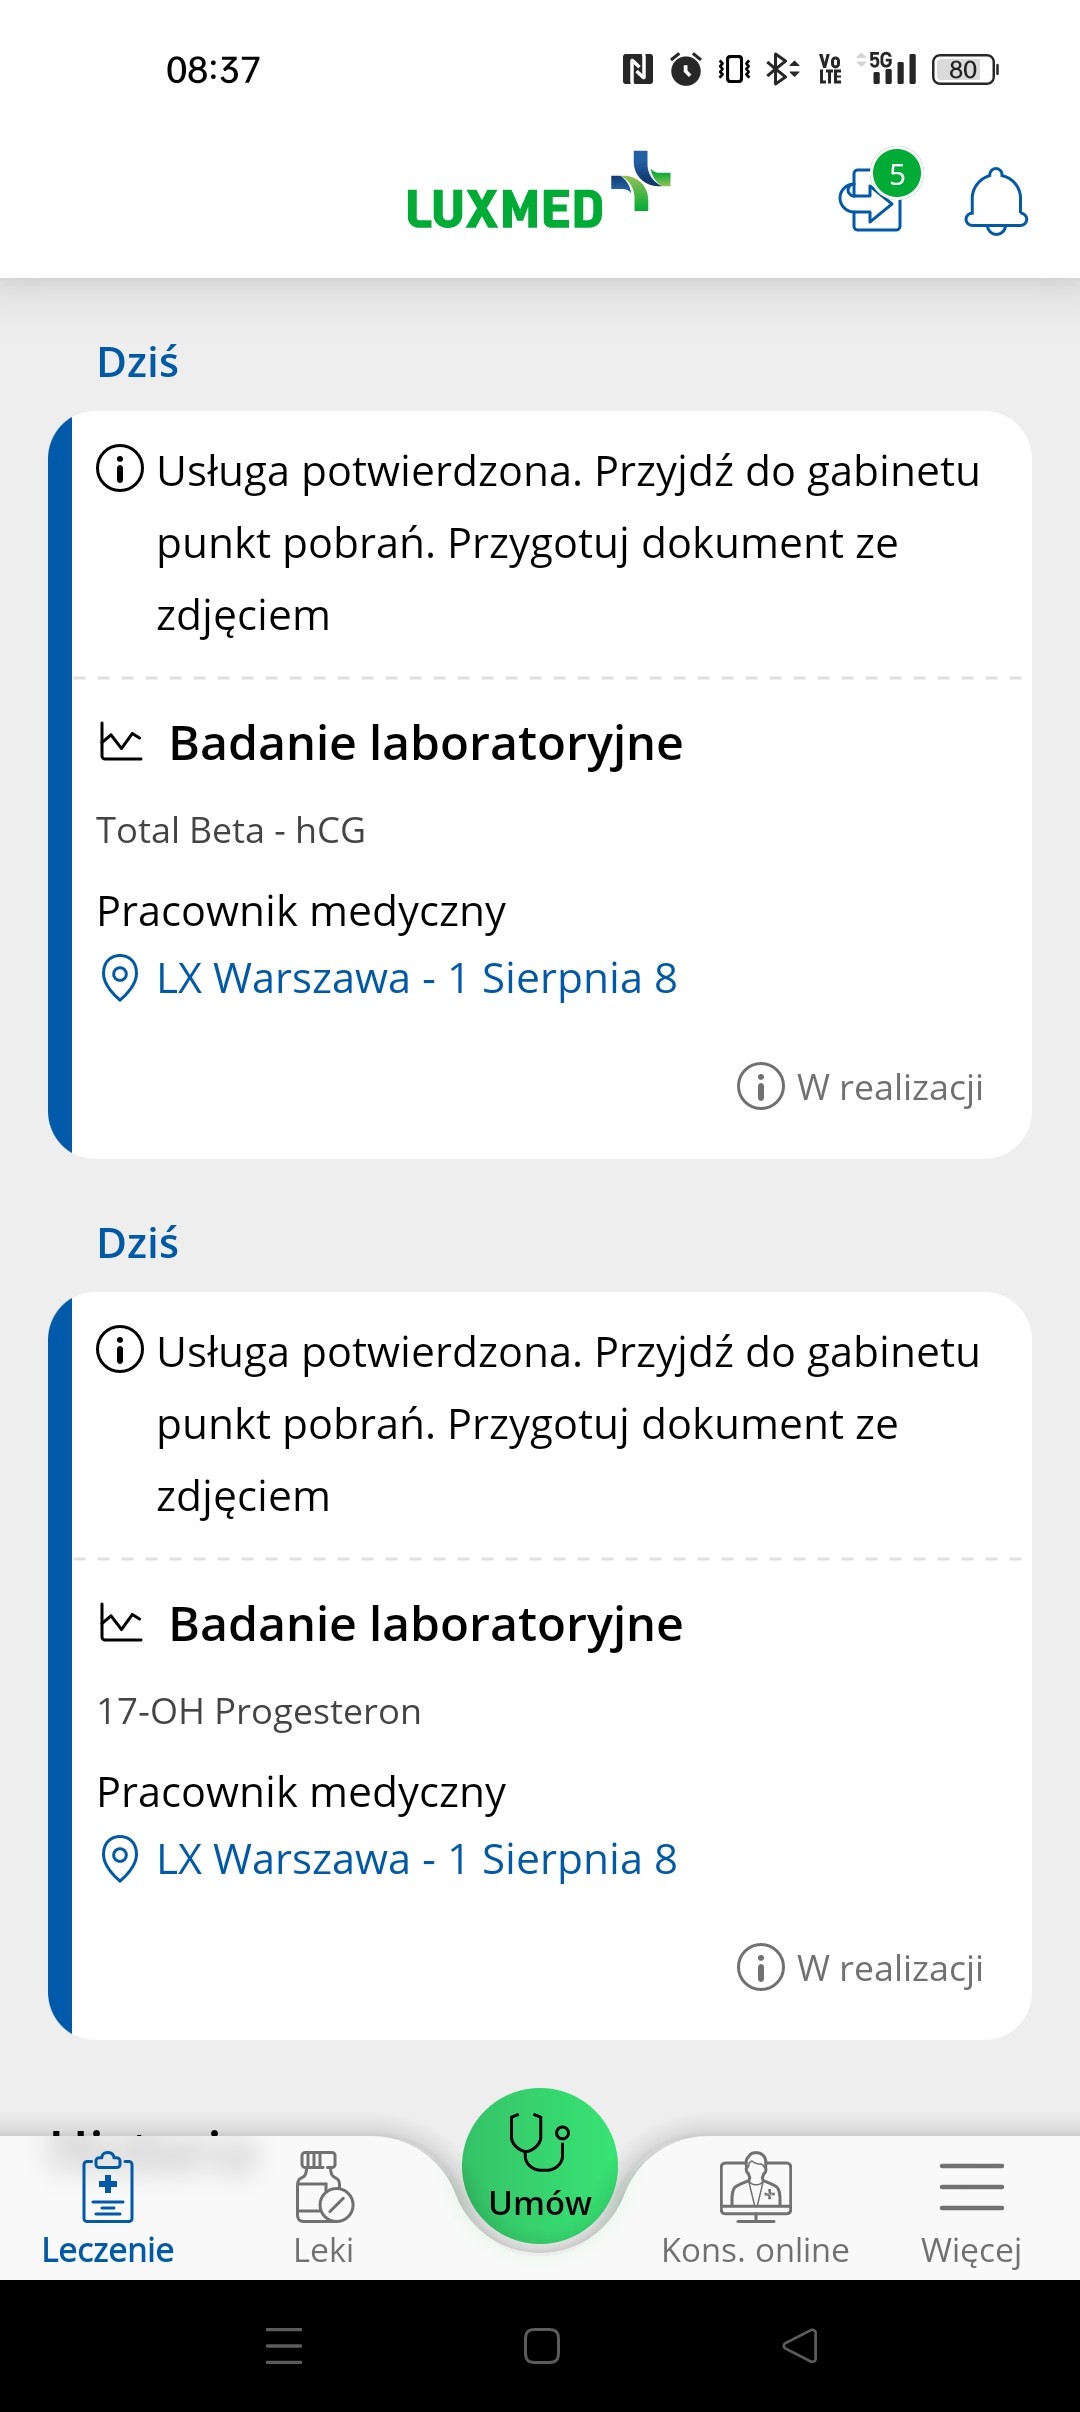Tap info icon on Total Beta-hCG confirmation

(120, 469)
